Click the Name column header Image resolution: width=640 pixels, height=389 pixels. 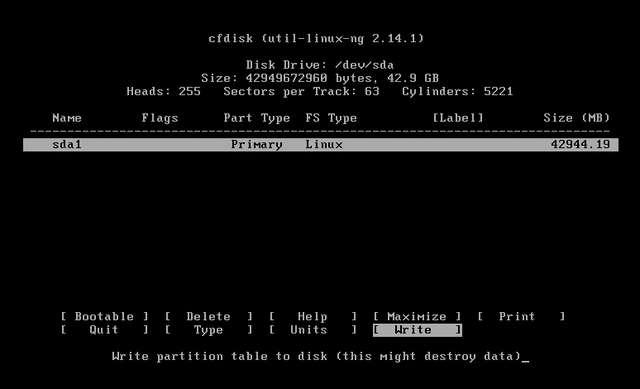click(67, 118)
